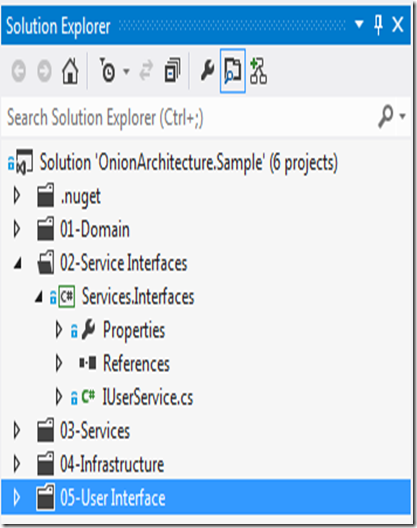Click the Home icon in toolbar
417x528 pixels.
coord(70,71)
